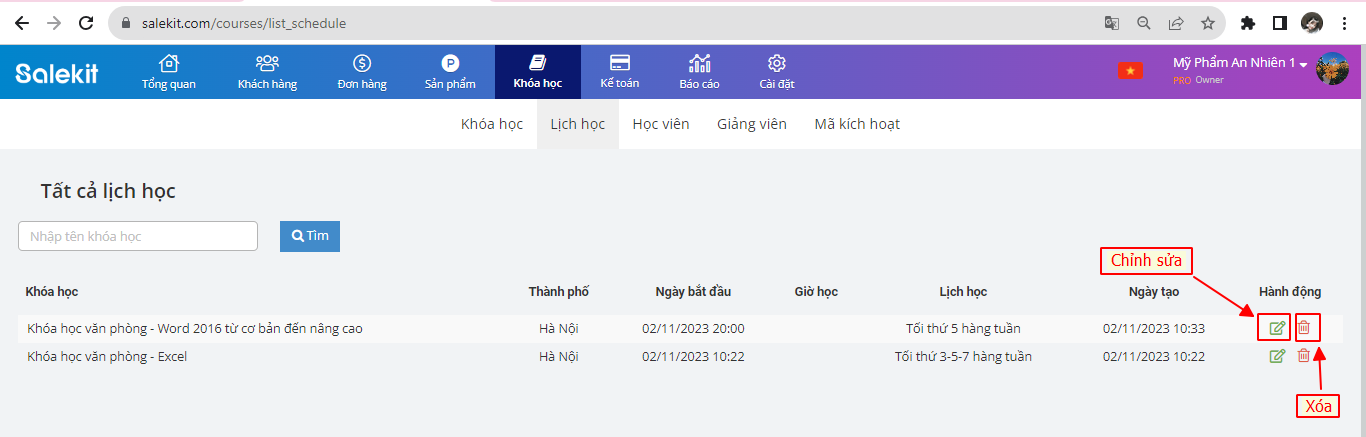Open Mã kích hoạt sub-tab
The image size is (1366, 437).
click(x=856, y=124)
